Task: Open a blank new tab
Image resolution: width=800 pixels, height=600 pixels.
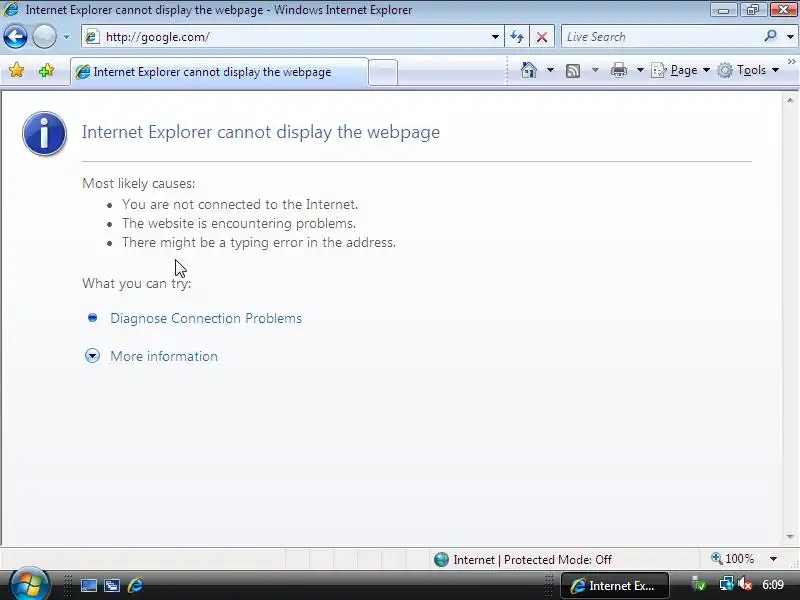Action: [x=383, y=72]
